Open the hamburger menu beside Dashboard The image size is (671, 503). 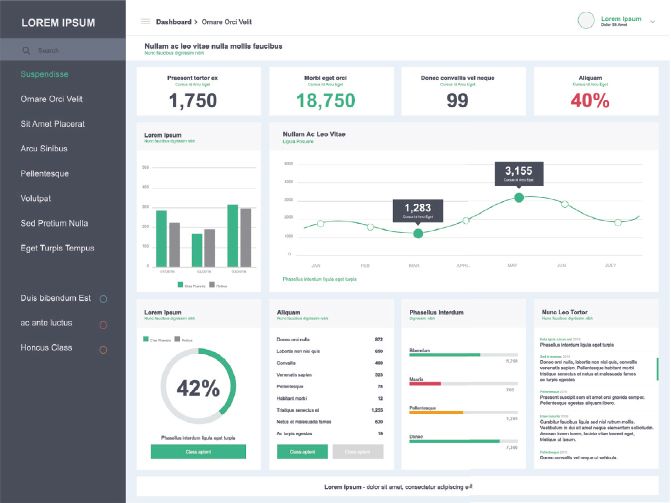[145, 20]
